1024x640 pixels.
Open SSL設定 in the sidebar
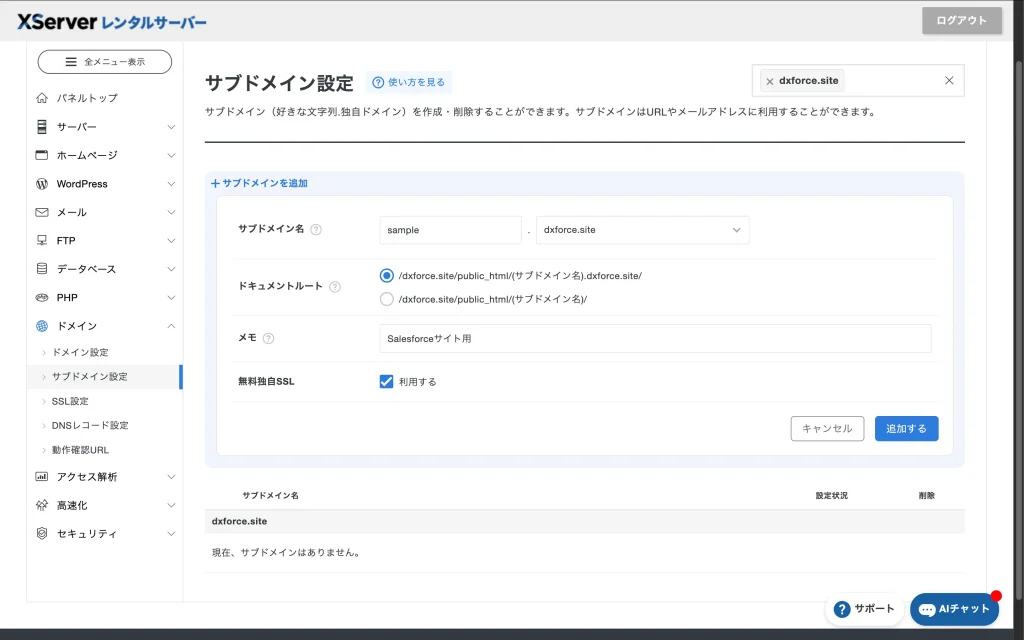pyautogui.click(x=70, y=401)
